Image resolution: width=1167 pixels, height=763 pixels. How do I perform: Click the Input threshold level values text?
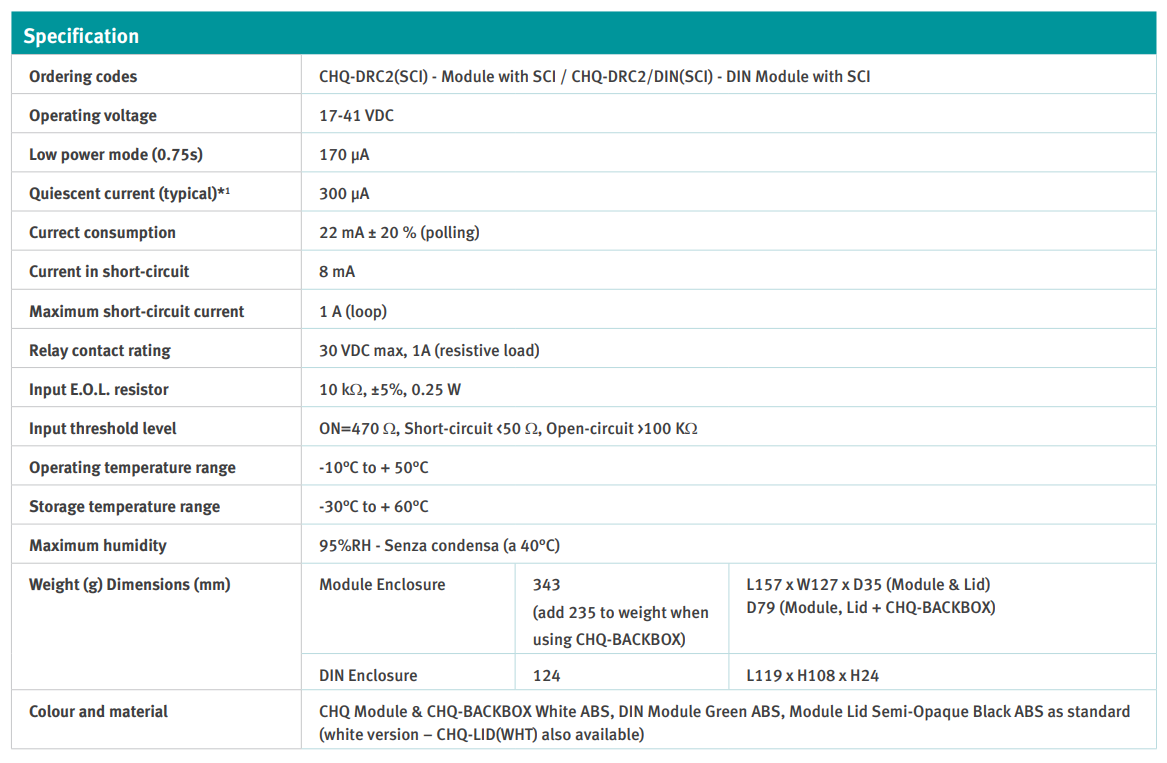[508, 429]
